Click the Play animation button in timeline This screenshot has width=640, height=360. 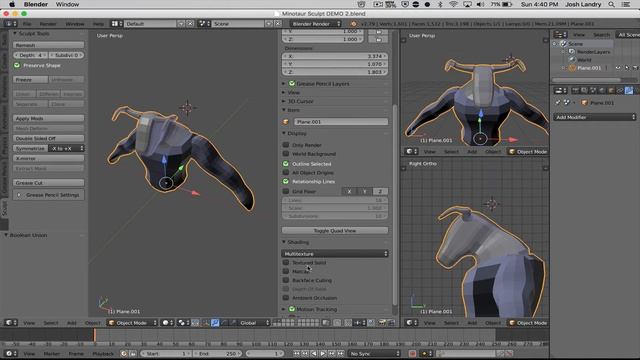tap(323, 353)
